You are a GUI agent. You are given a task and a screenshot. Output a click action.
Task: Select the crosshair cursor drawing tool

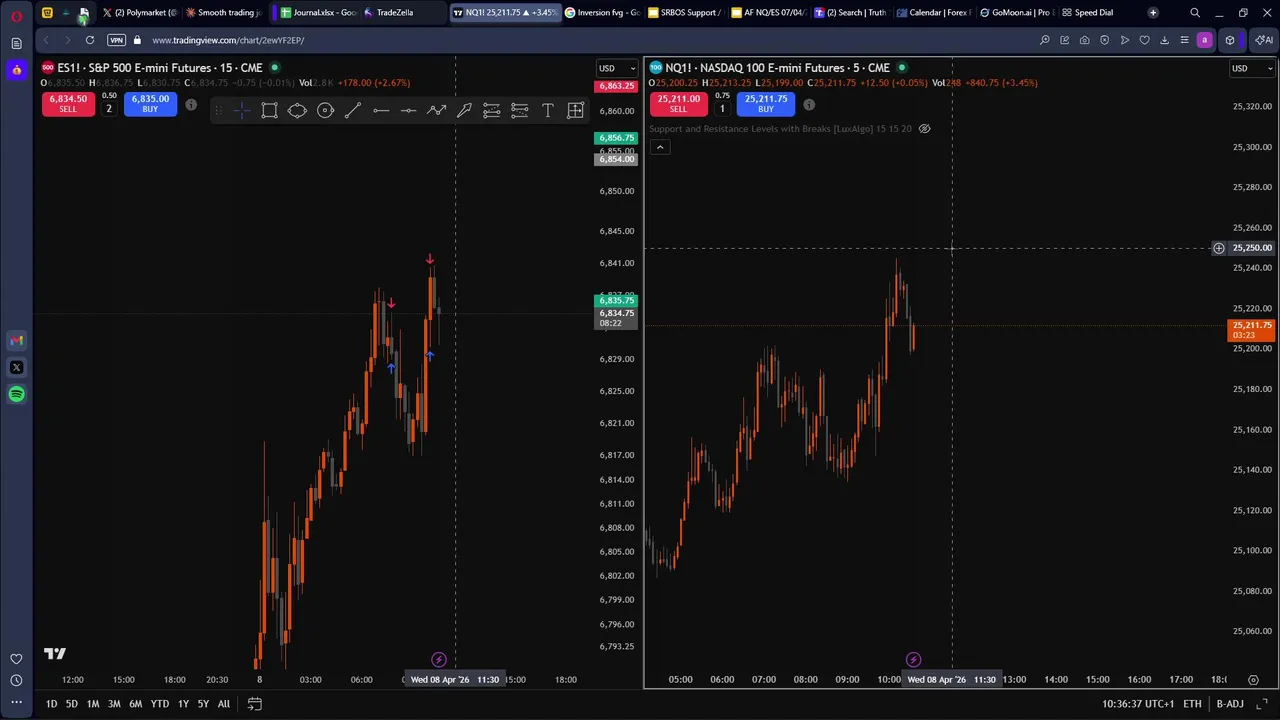[242, 110]
